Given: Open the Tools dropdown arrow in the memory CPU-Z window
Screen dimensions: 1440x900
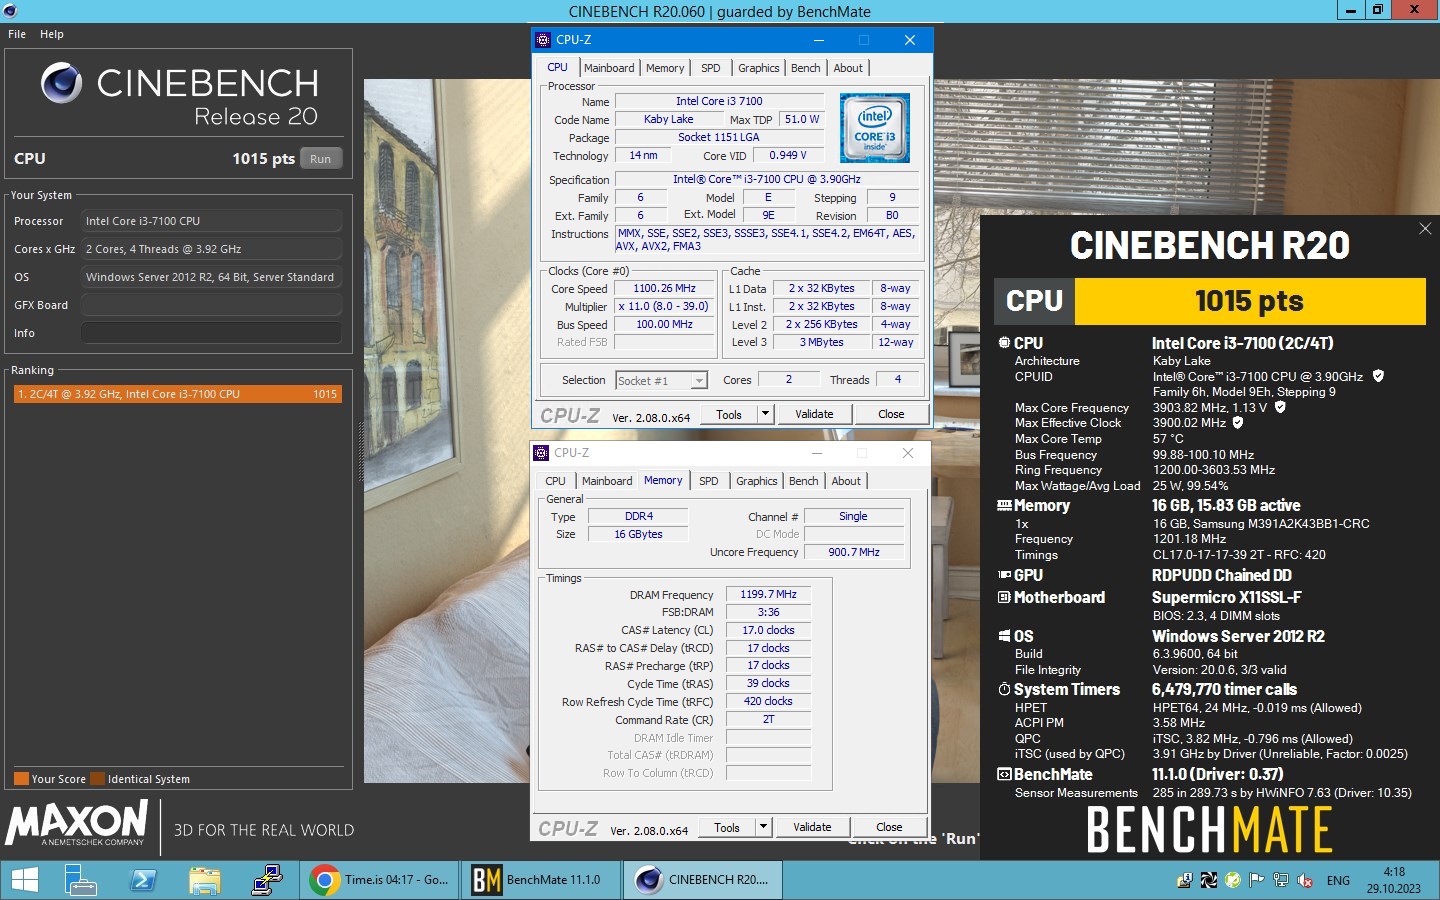Looking at the screenshot, I should pos(763,827).
